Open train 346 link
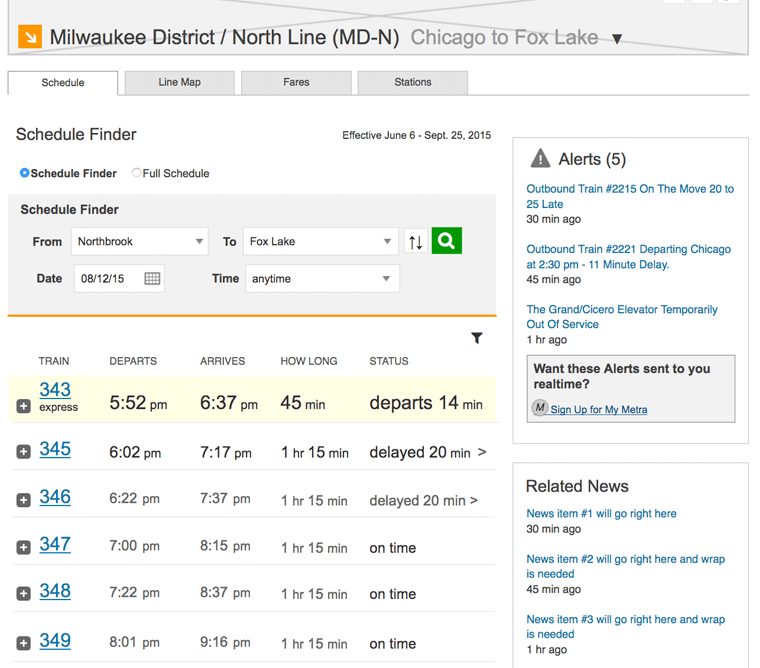The height and width of the screenshot is (668, 760). [x=55, y=497]
